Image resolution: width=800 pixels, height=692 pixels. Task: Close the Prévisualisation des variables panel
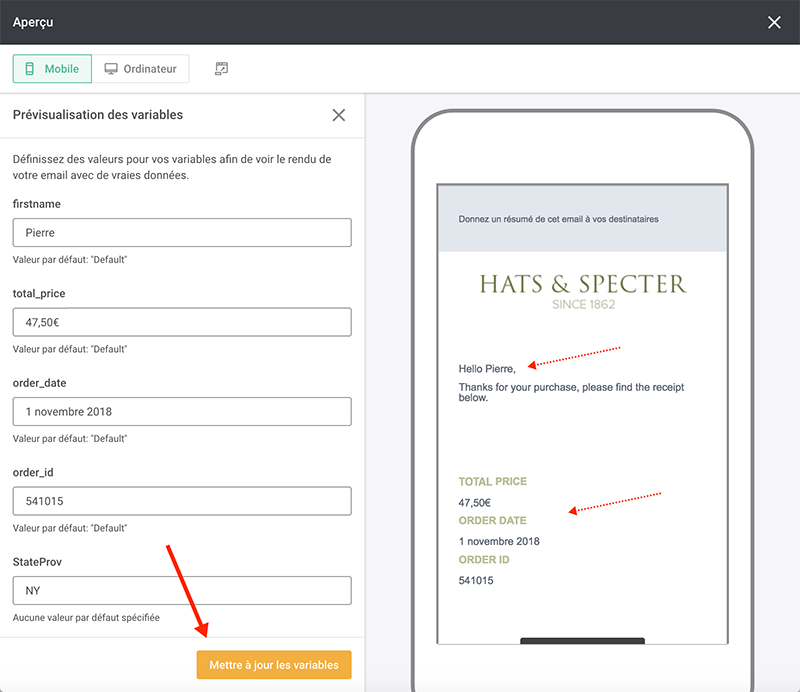pos(339,115)
